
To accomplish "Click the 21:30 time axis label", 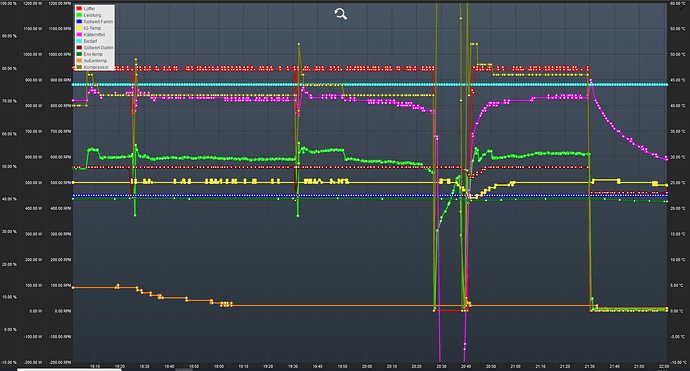I will click(x=589, y=366).
